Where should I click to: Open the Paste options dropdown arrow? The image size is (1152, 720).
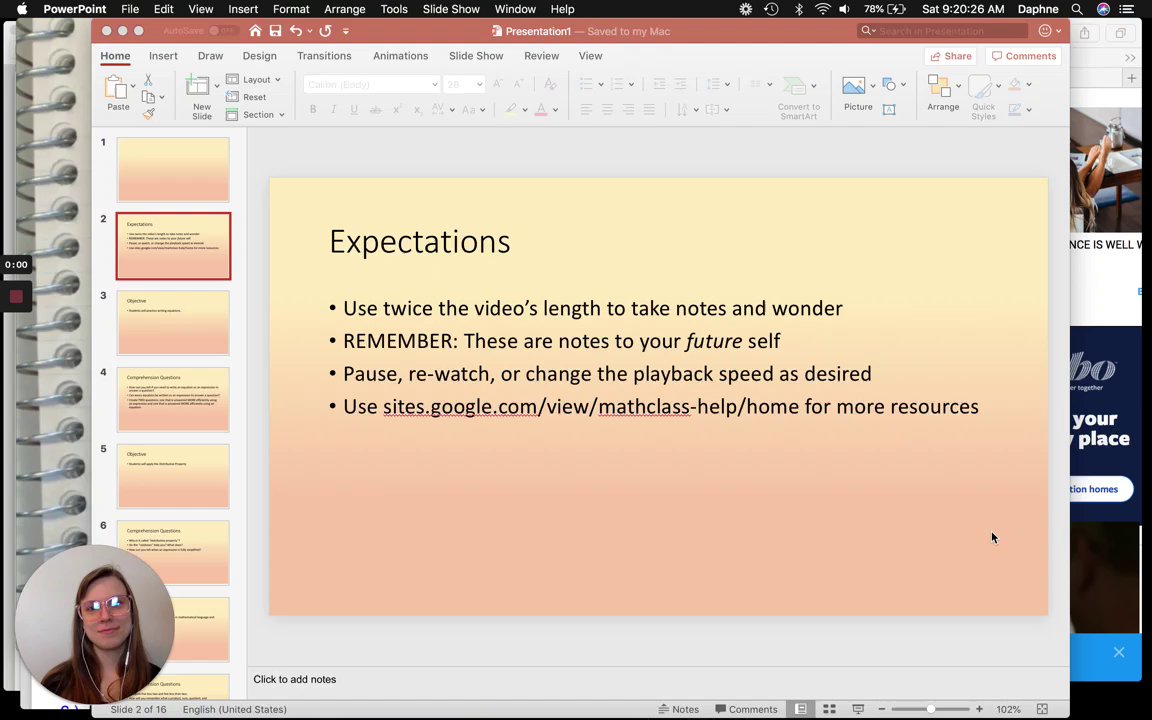133,86
